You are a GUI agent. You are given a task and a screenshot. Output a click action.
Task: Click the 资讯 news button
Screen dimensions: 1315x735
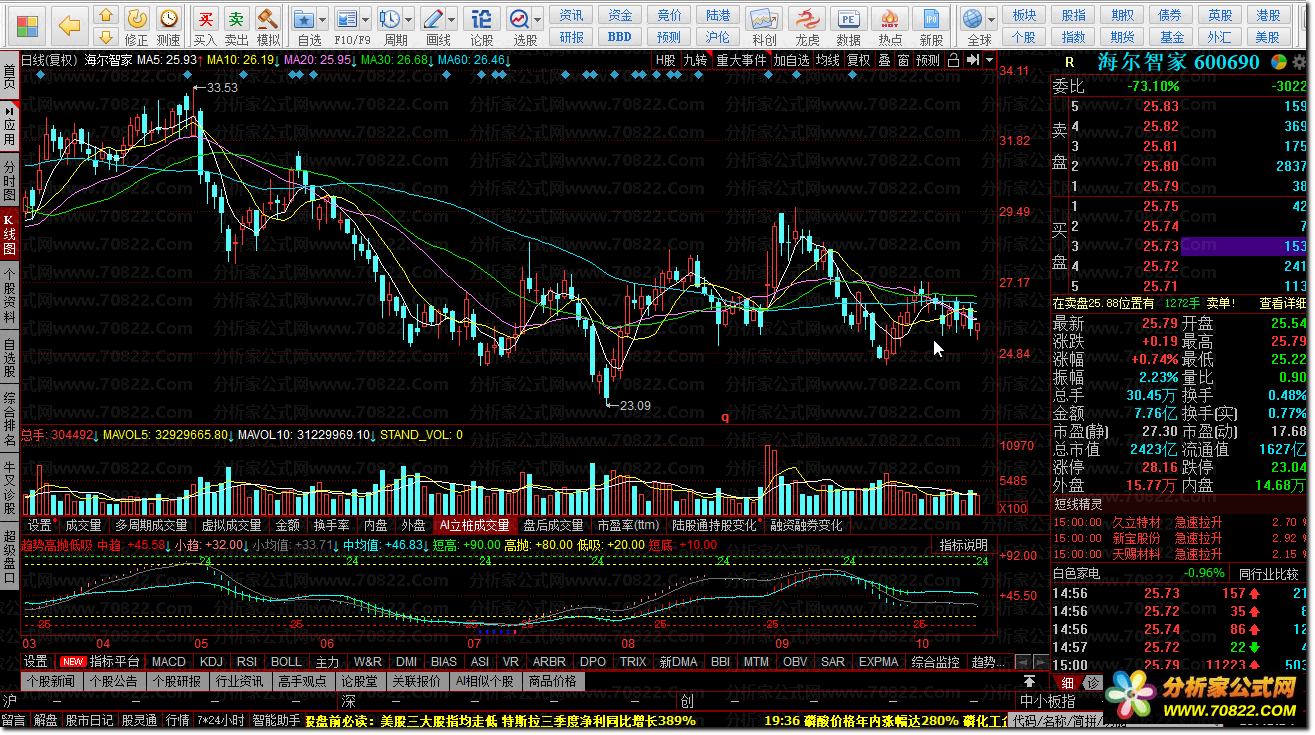pos(572,15)
